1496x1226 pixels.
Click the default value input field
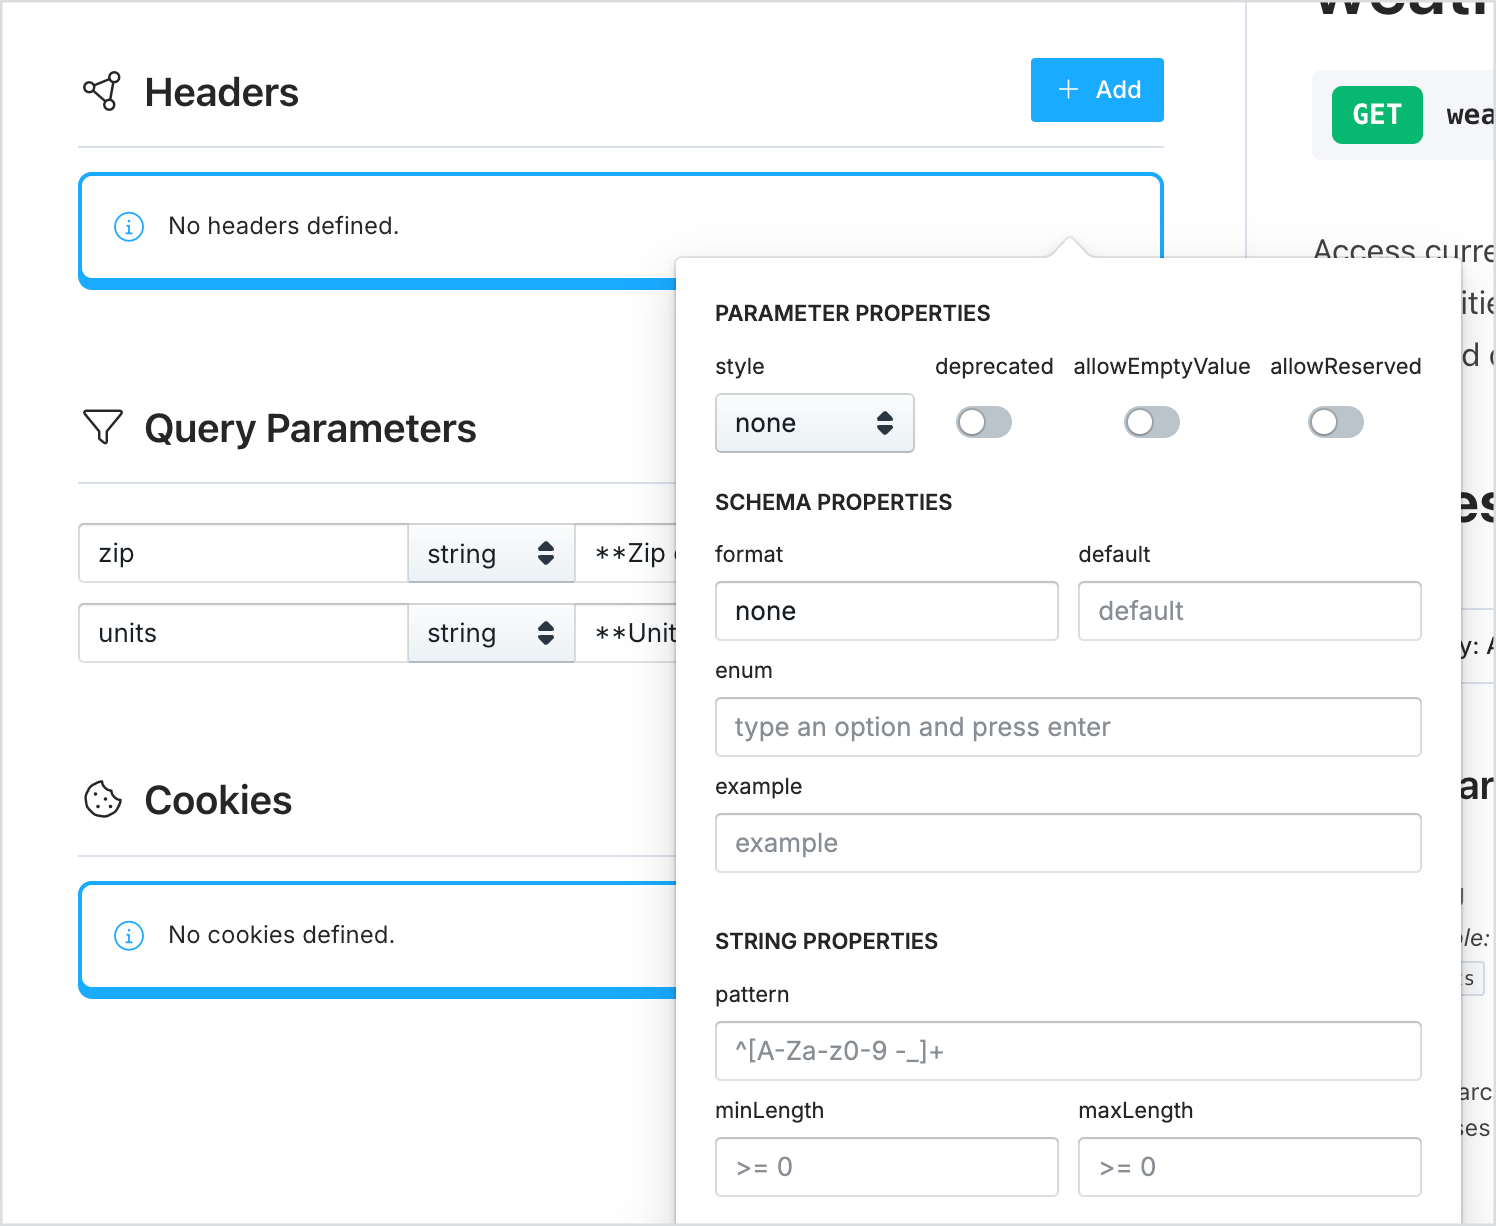(1250, 611)
